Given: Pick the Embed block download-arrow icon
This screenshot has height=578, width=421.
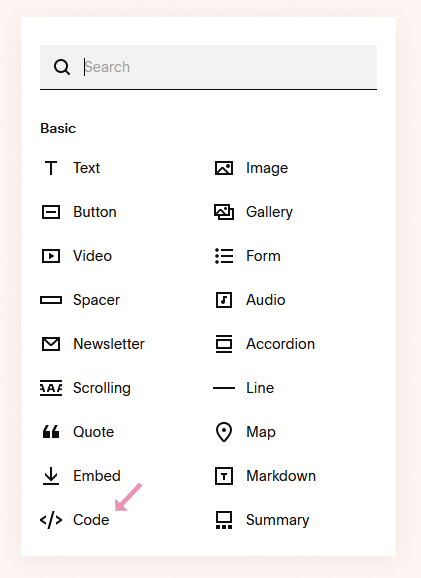Looking at the screenshot, I should click(51, 476).
